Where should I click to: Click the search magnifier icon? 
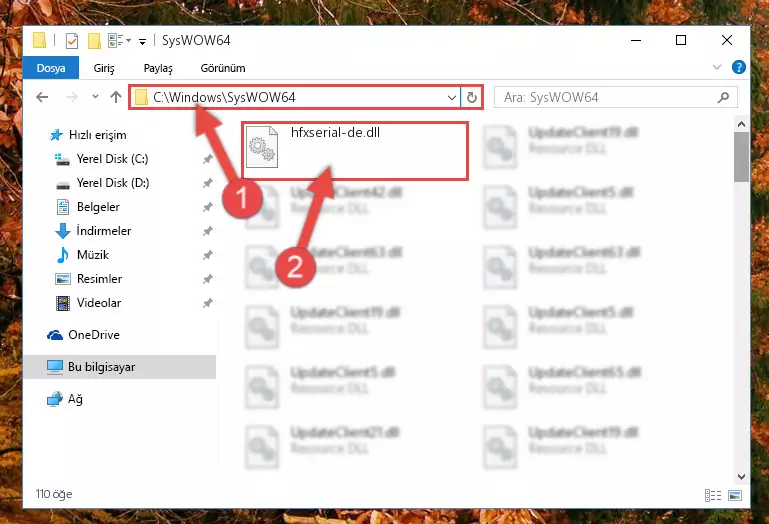(723, 97)
